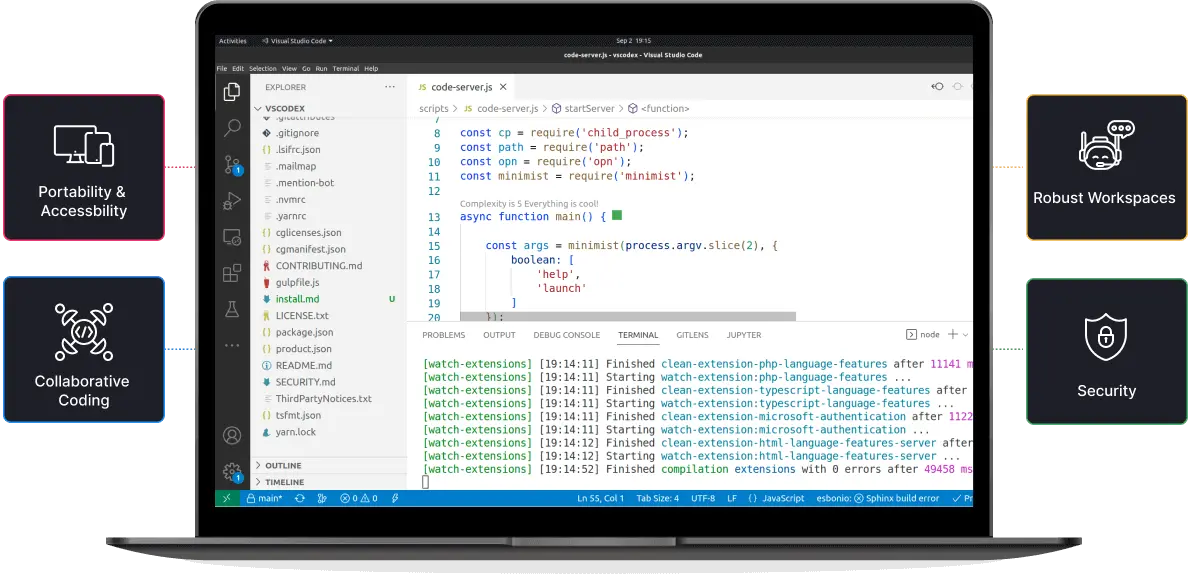The height and width of the screenshot is (583, 1188).
Task: Switch to the JUPYTER panel tab
Action: (x=744, y=335)
